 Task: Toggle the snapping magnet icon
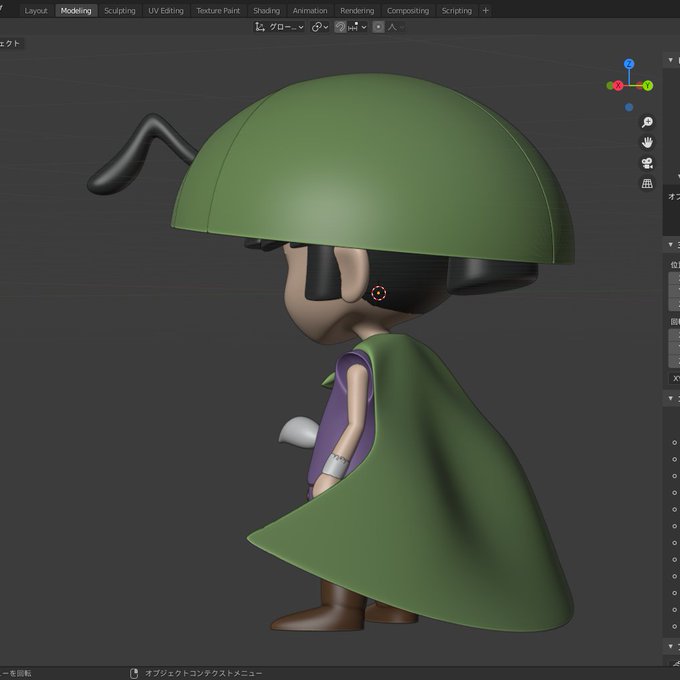click(x=340, y=27)
